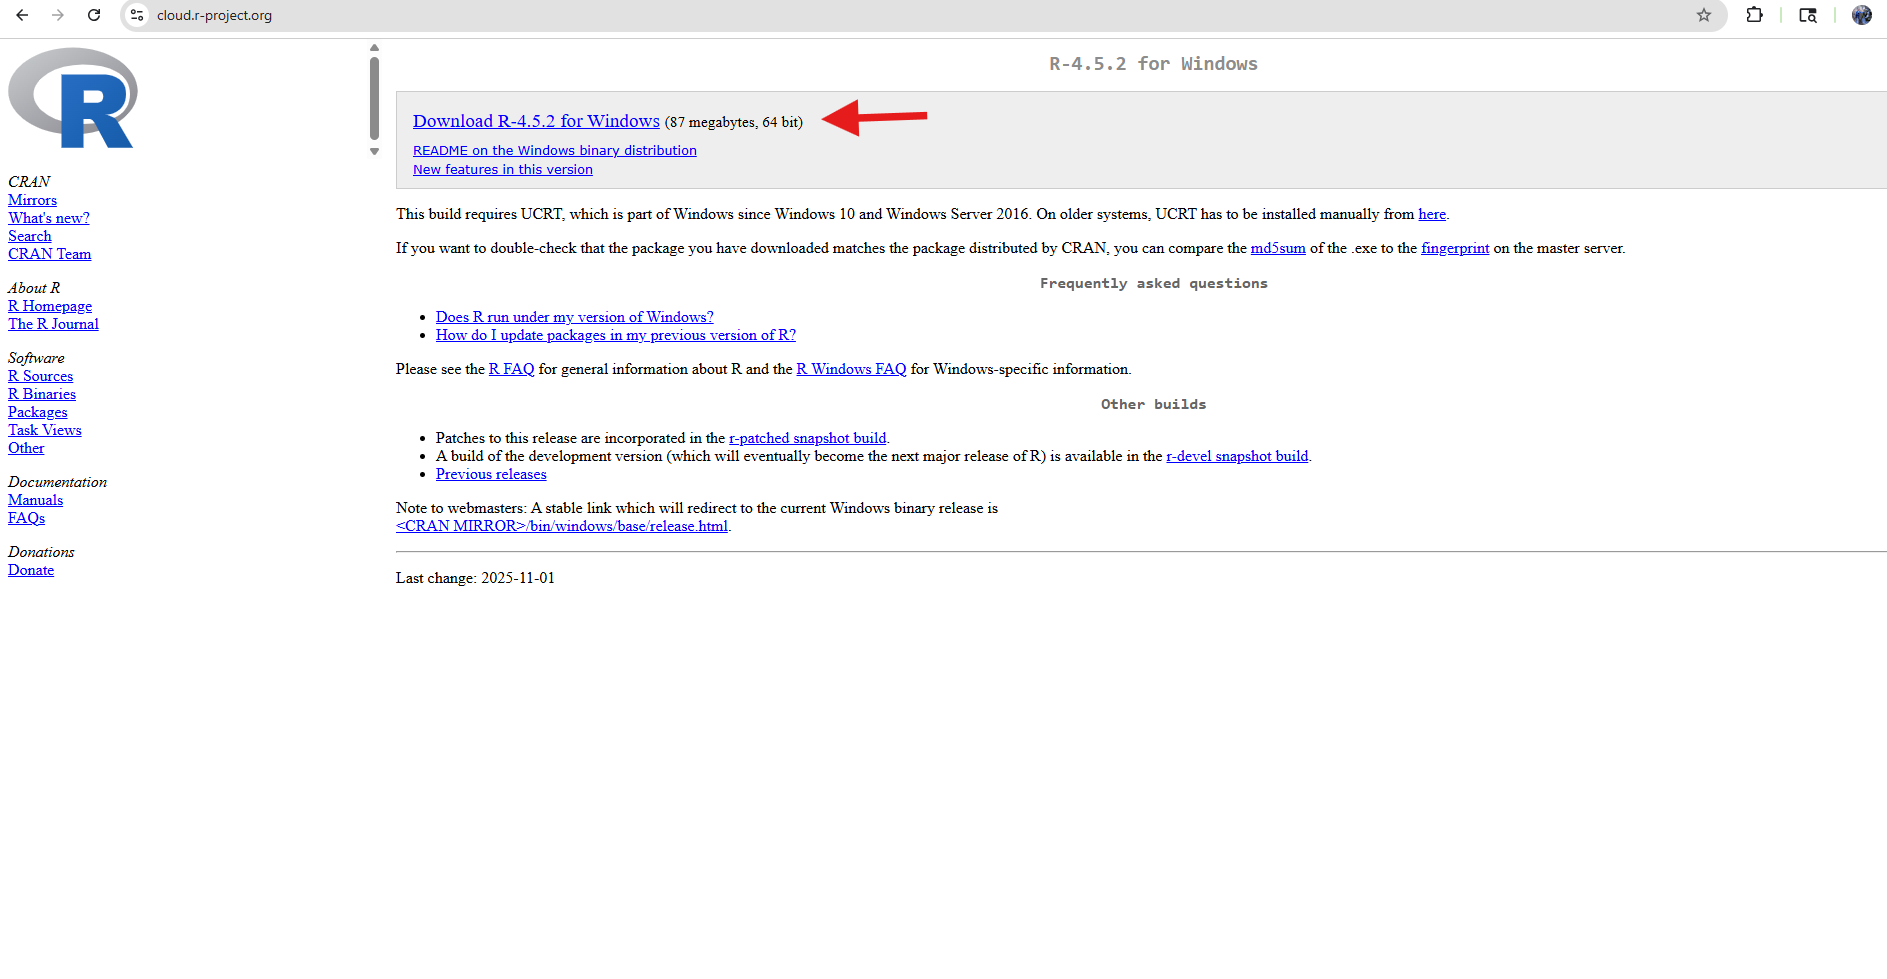
Task: Click the sidebar scroll down arrow
Action: point(374,152)
